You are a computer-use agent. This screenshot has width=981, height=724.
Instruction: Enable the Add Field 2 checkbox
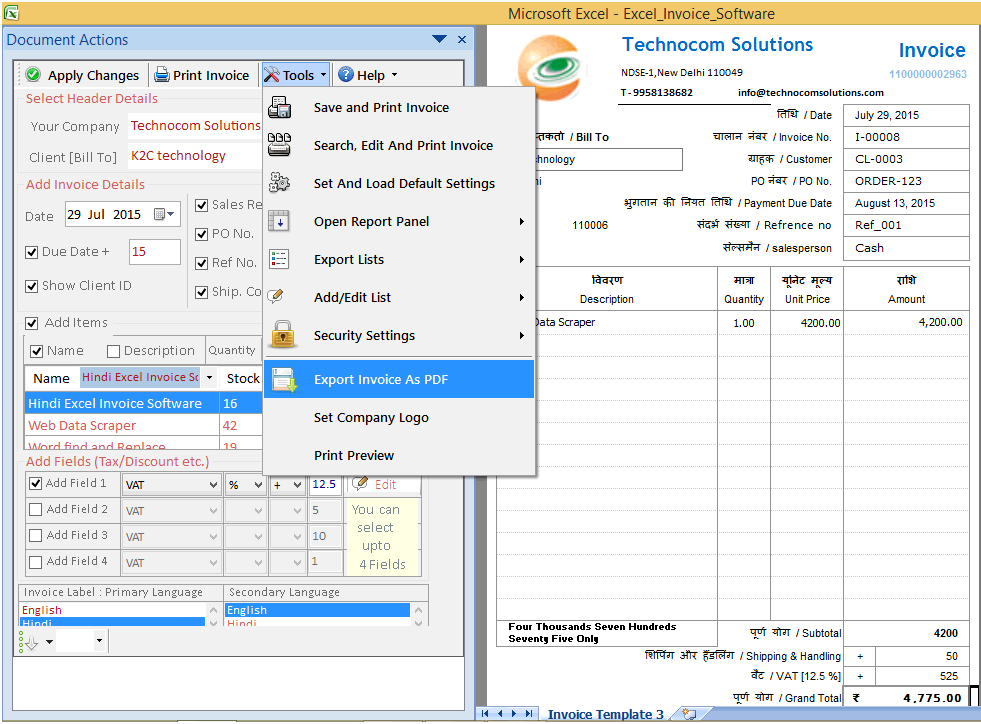point(37,510)
